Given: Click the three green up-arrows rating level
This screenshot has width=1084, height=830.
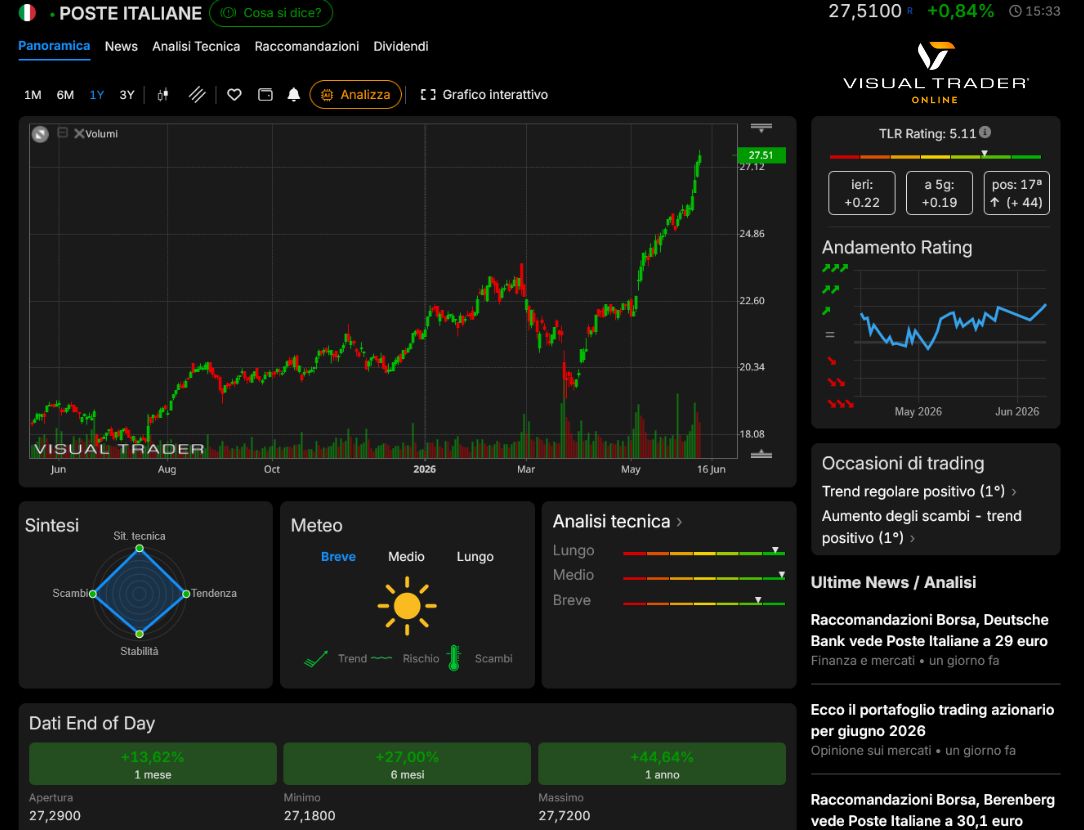Looking at the screenshot, I should tap(834, 267).
